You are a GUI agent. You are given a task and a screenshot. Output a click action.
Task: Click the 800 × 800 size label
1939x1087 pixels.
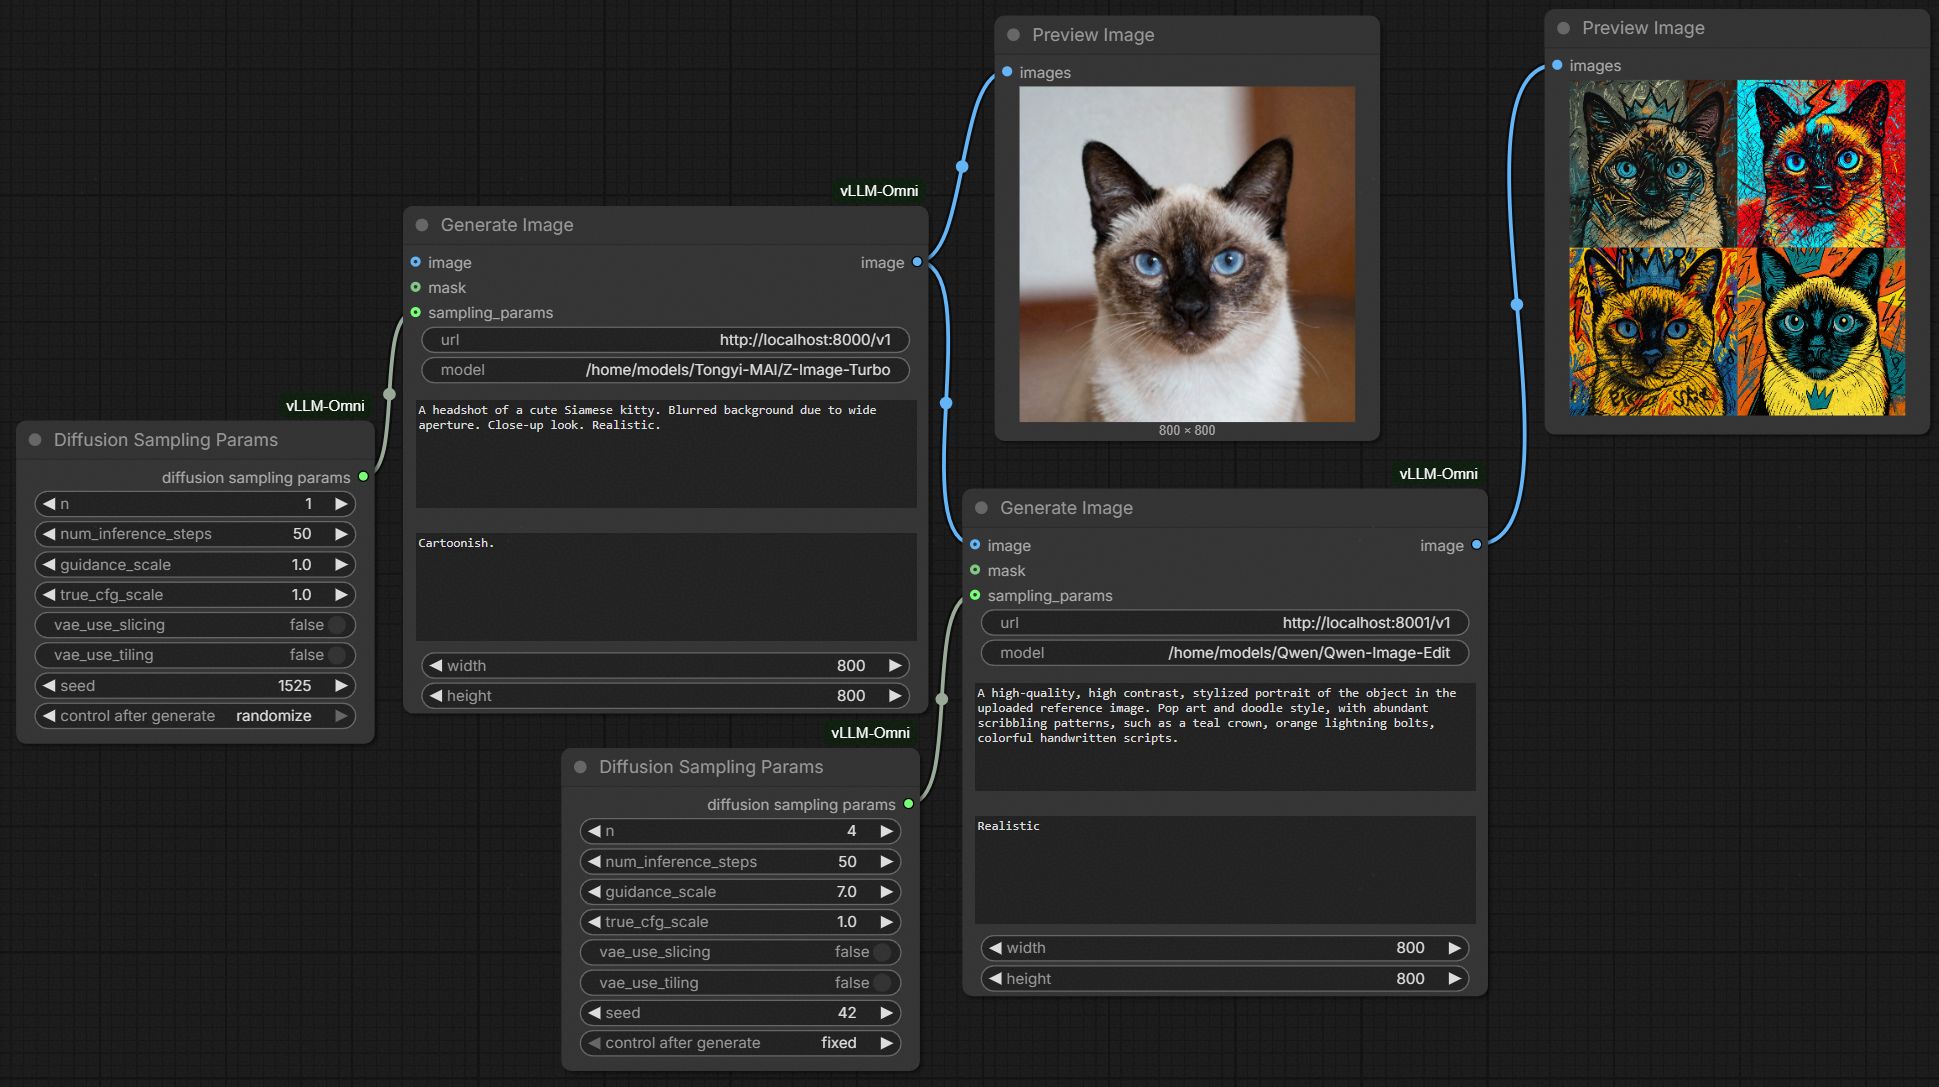pos(1187,431)
